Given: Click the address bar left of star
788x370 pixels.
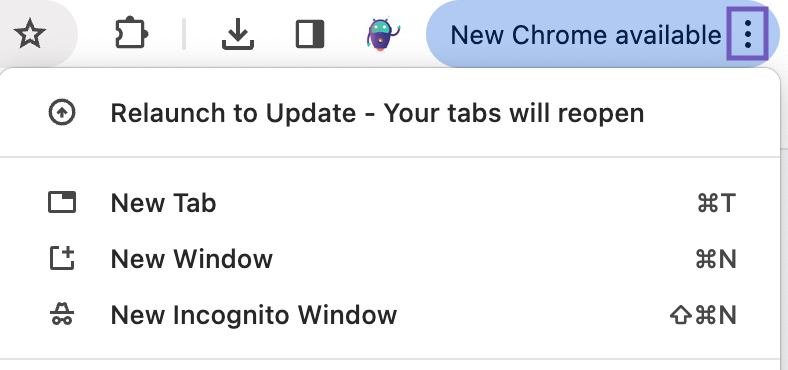Looking at the screenshot, I should click(x=5, y=34).
